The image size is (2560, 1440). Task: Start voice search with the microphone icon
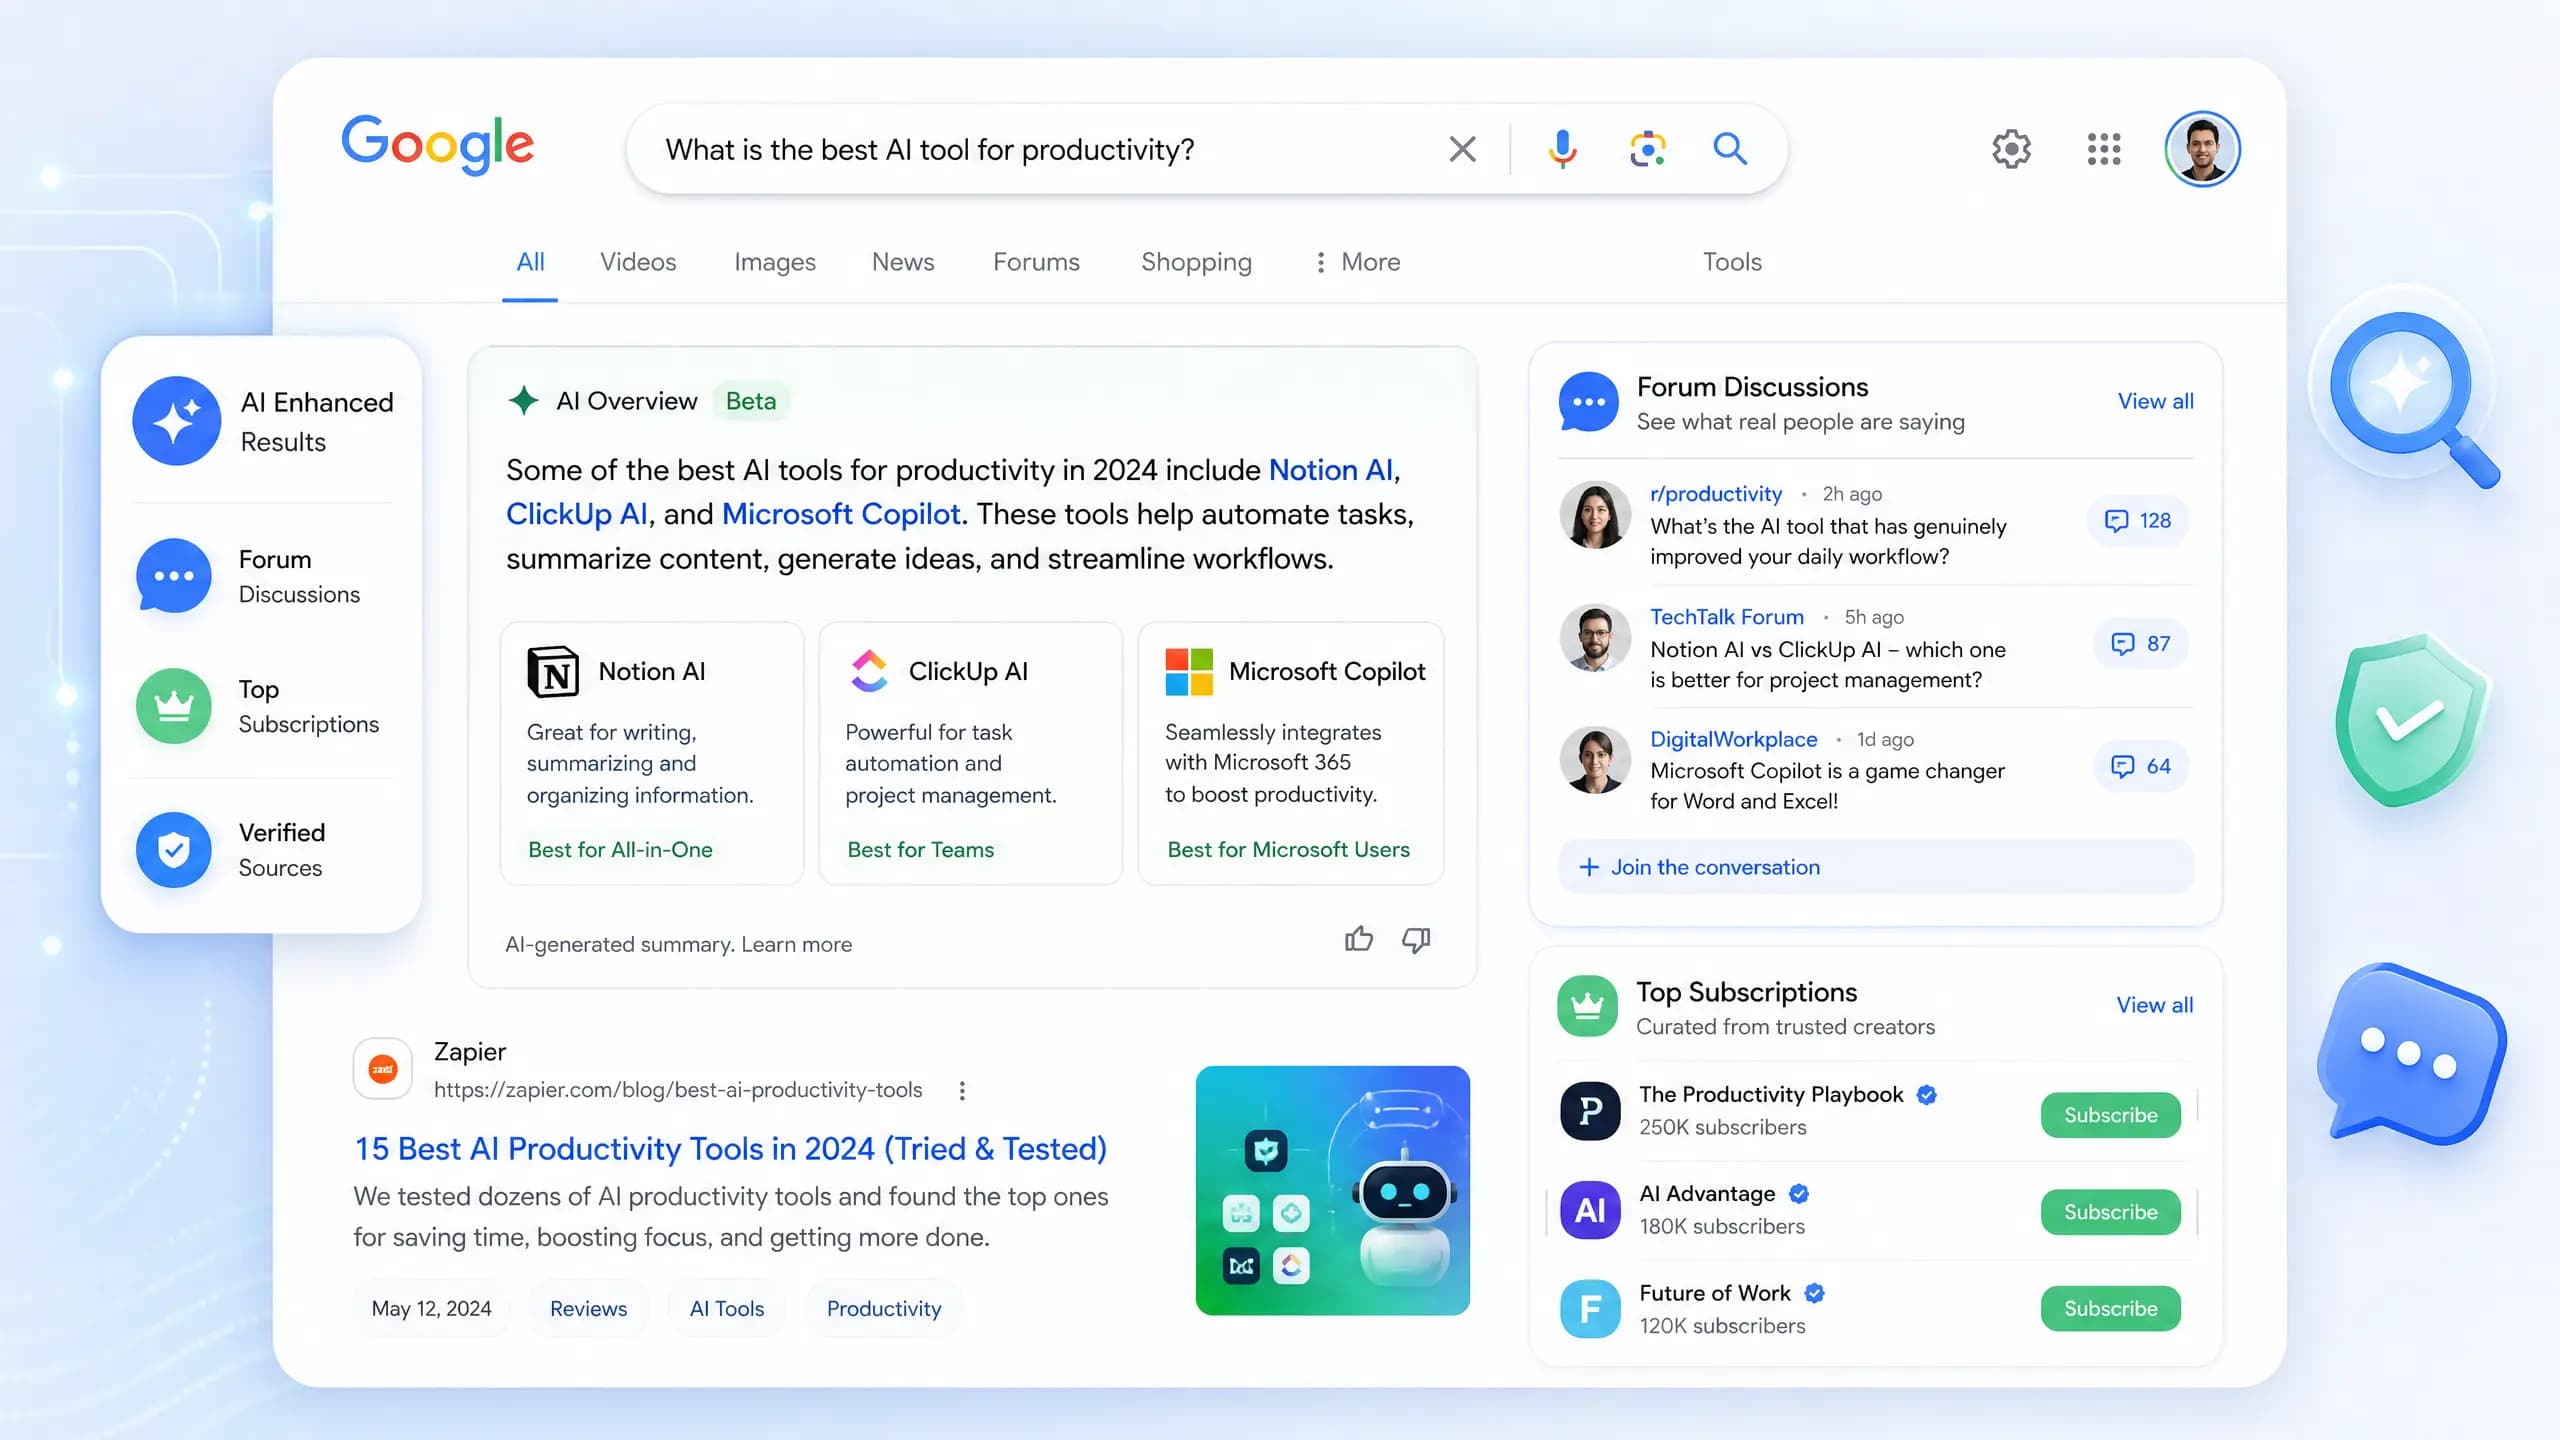click(1562, 149)
